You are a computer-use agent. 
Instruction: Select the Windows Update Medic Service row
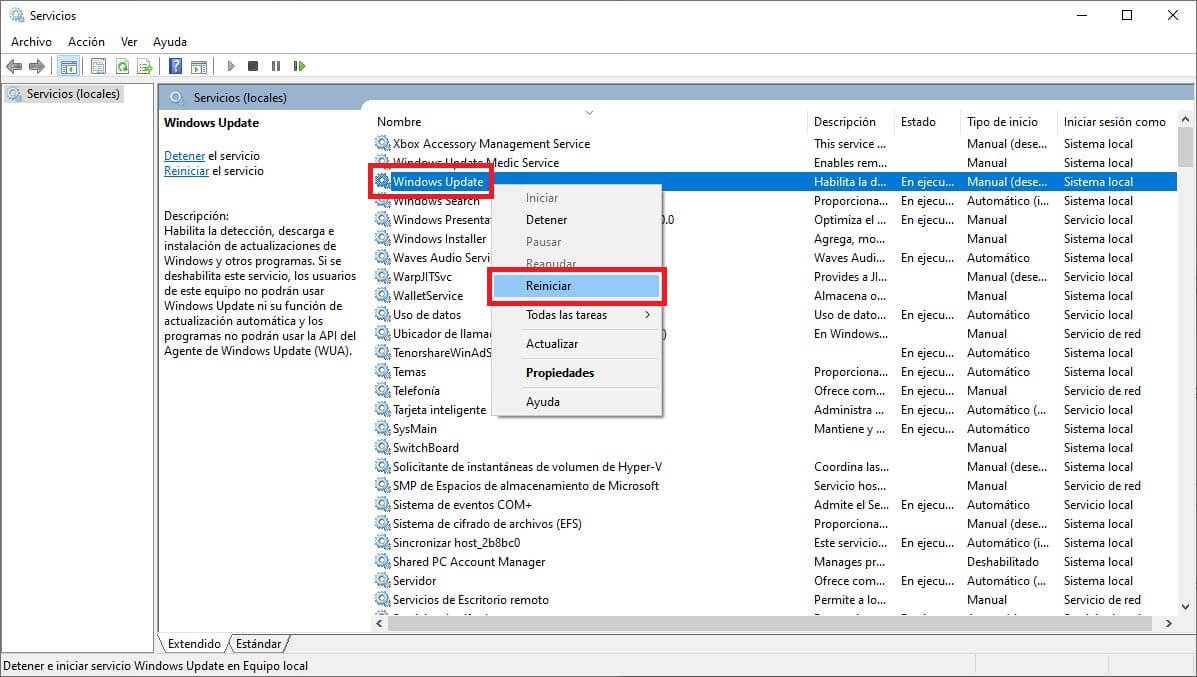coord(775,163)
